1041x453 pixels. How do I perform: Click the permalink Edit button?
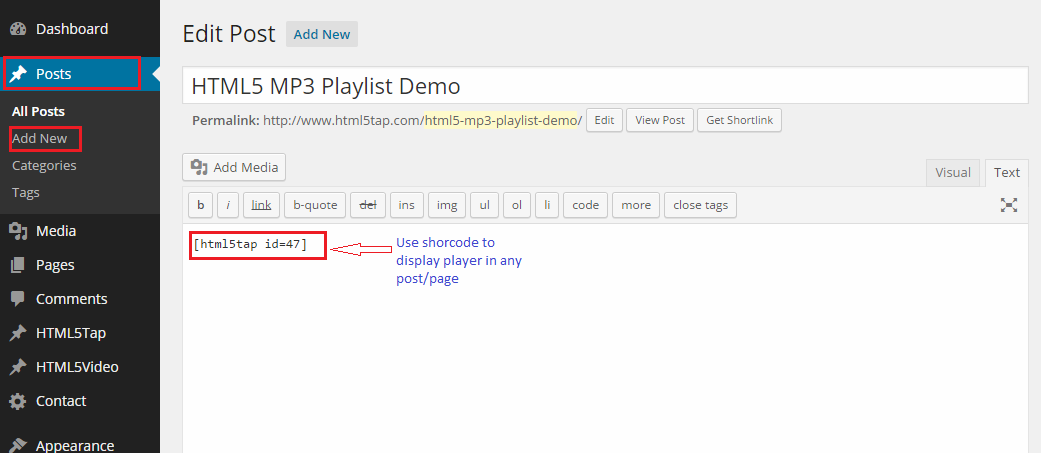[604, 120]
